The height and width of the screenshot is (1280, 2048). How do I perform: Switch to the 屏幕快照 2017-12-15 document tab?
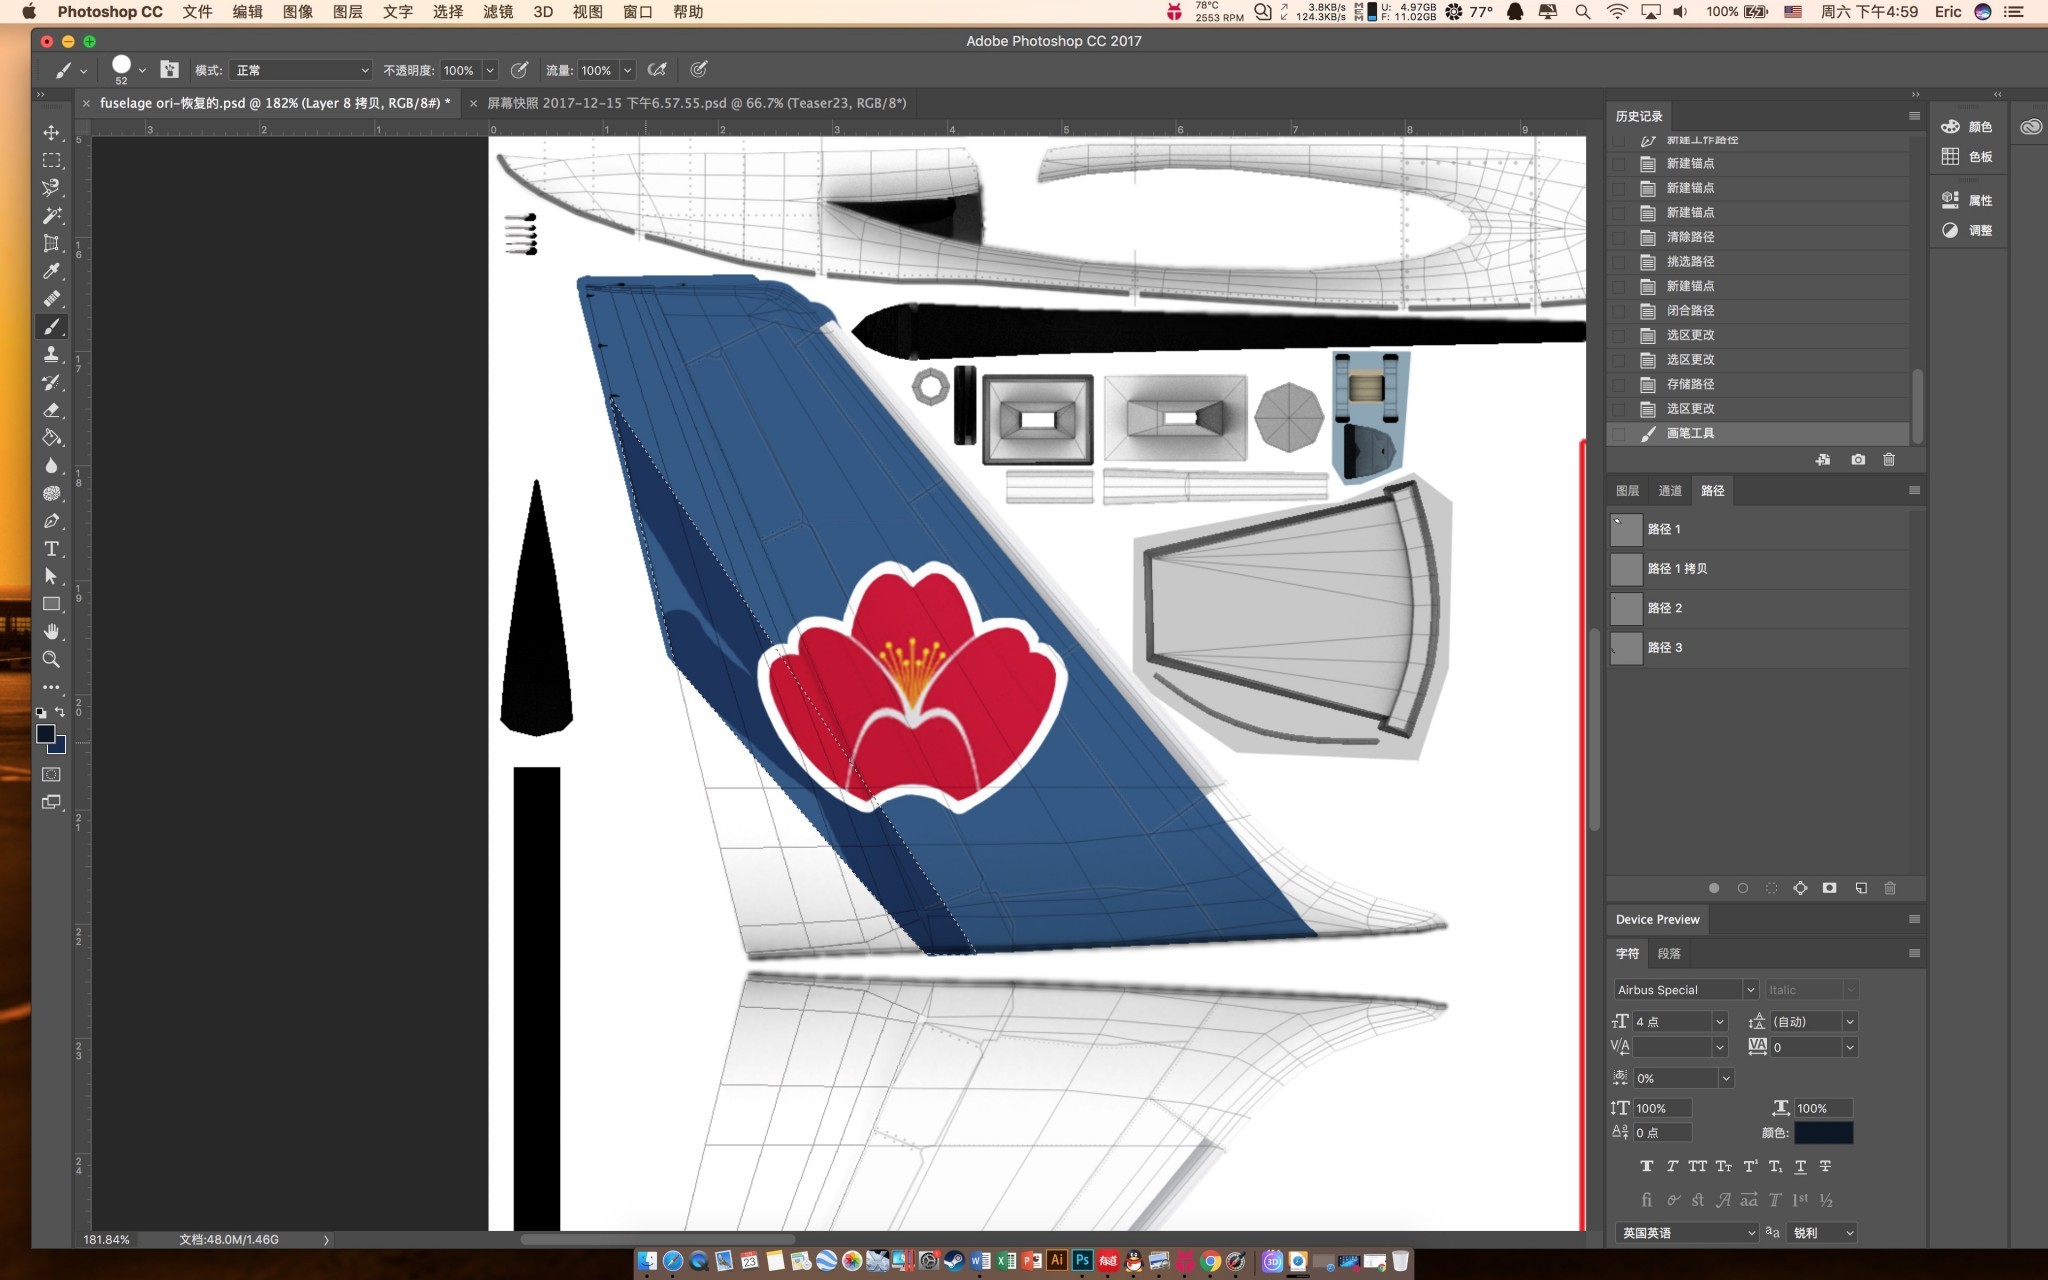(x=696, y=103)
